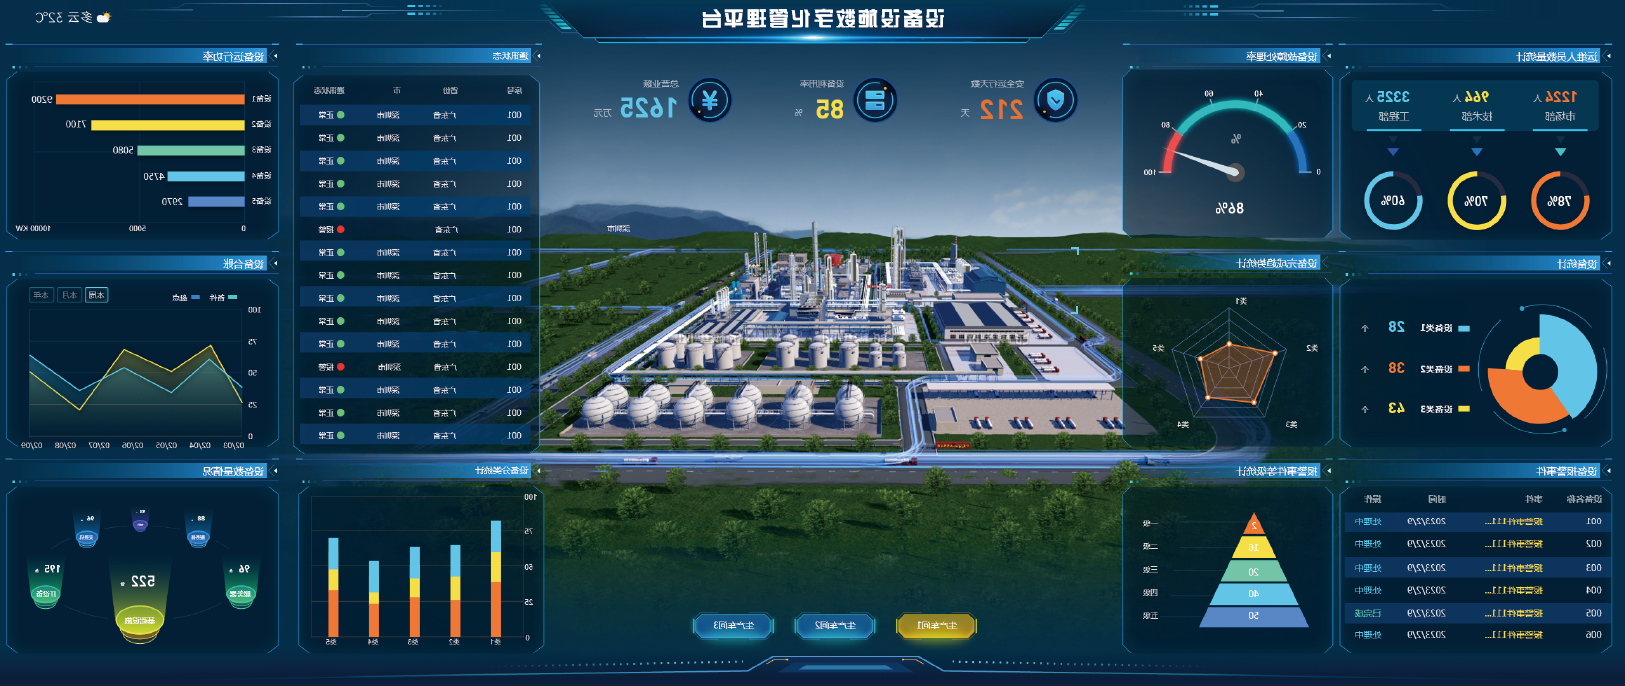Click the shield icon for 安全运行天数
This screenshot has width=1625, height=686.
pyautogui.click(x=1055, y=101)
